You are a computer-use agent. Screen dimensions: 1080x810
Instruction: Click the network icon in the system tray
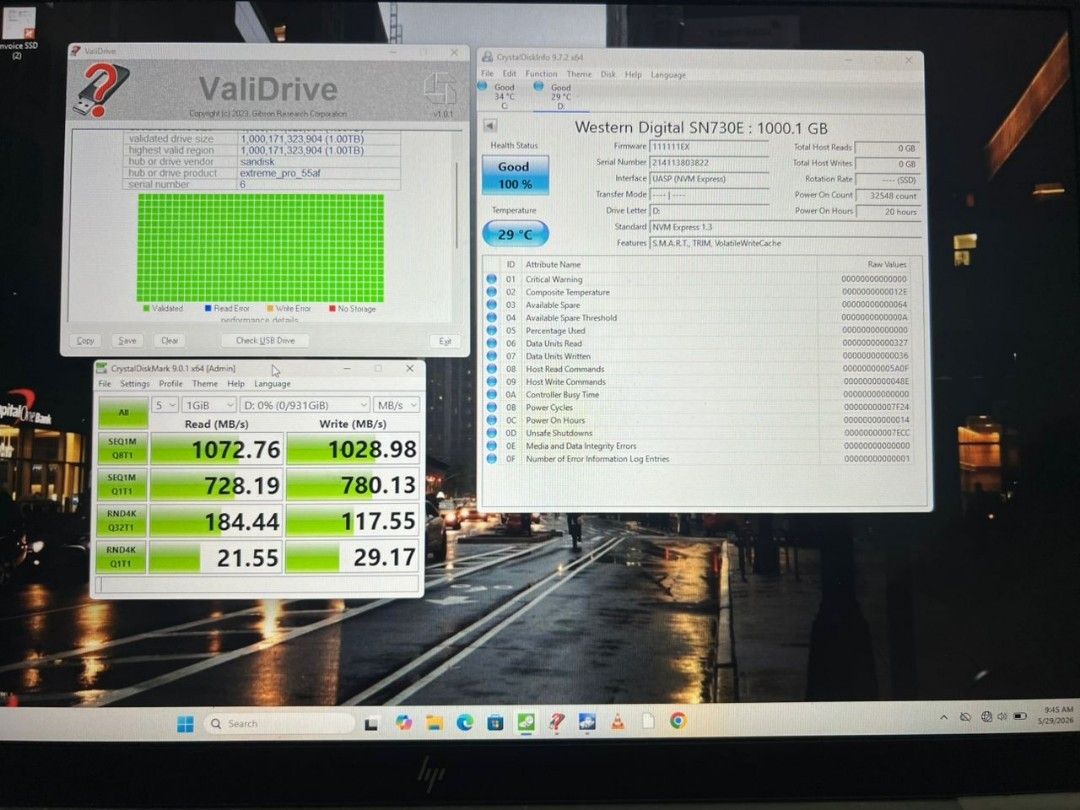coord(986,717)
